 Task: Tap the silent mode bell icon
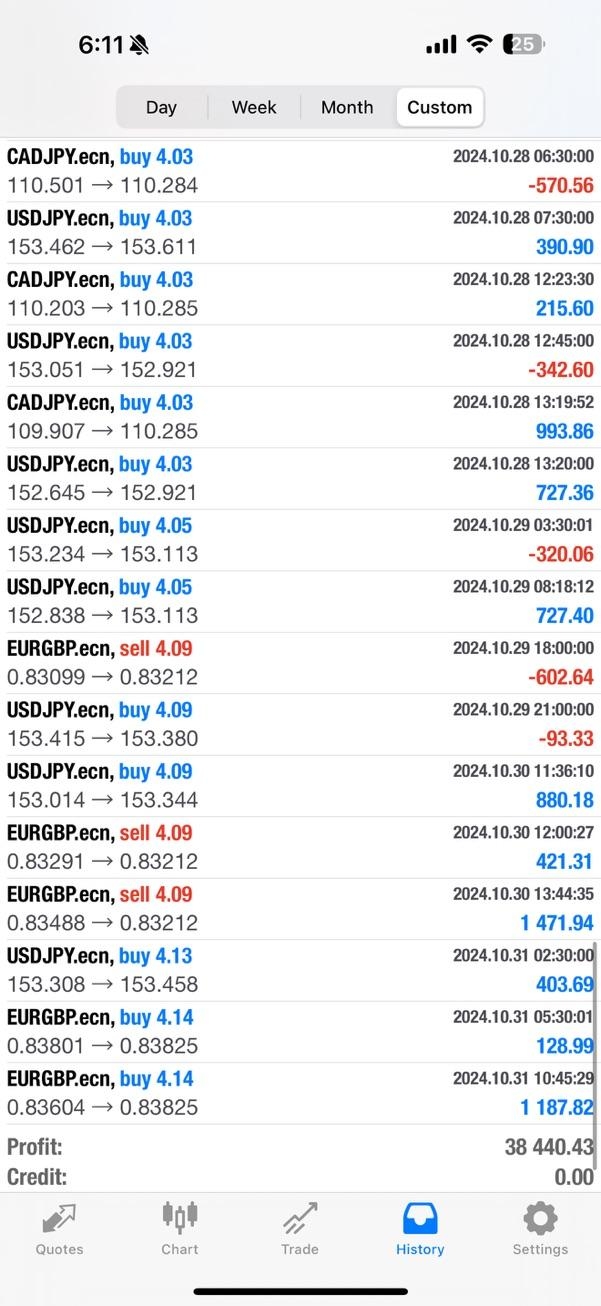[139, 45]
